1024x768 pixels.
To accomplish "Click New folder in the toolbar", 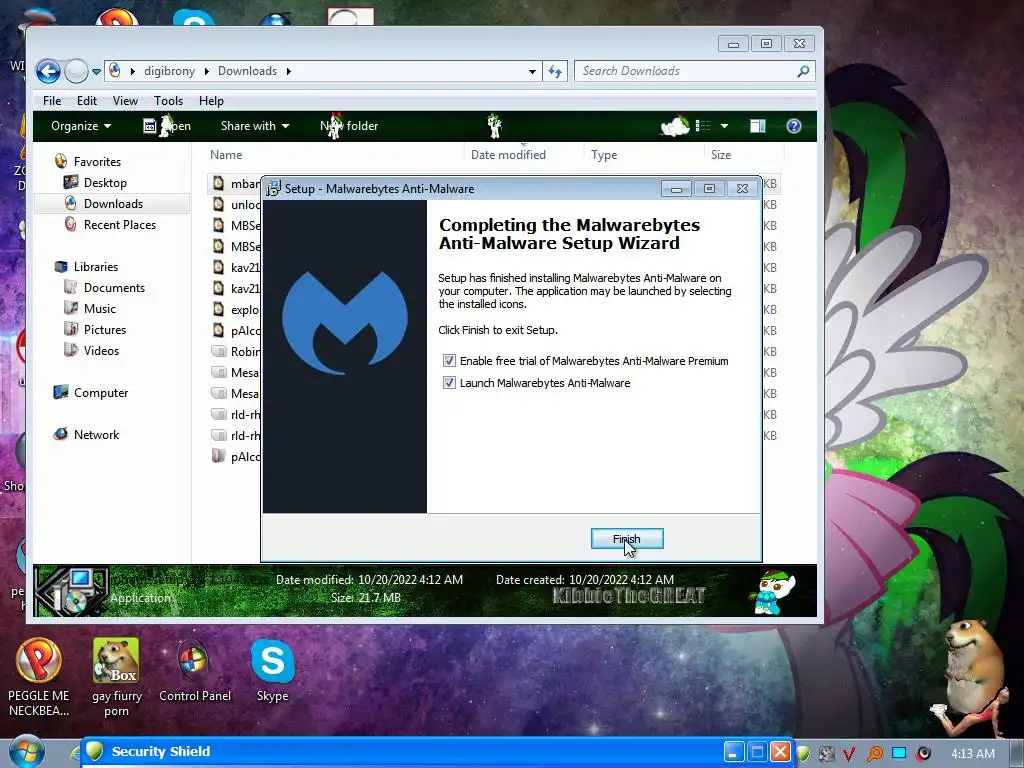I will 349,126.
